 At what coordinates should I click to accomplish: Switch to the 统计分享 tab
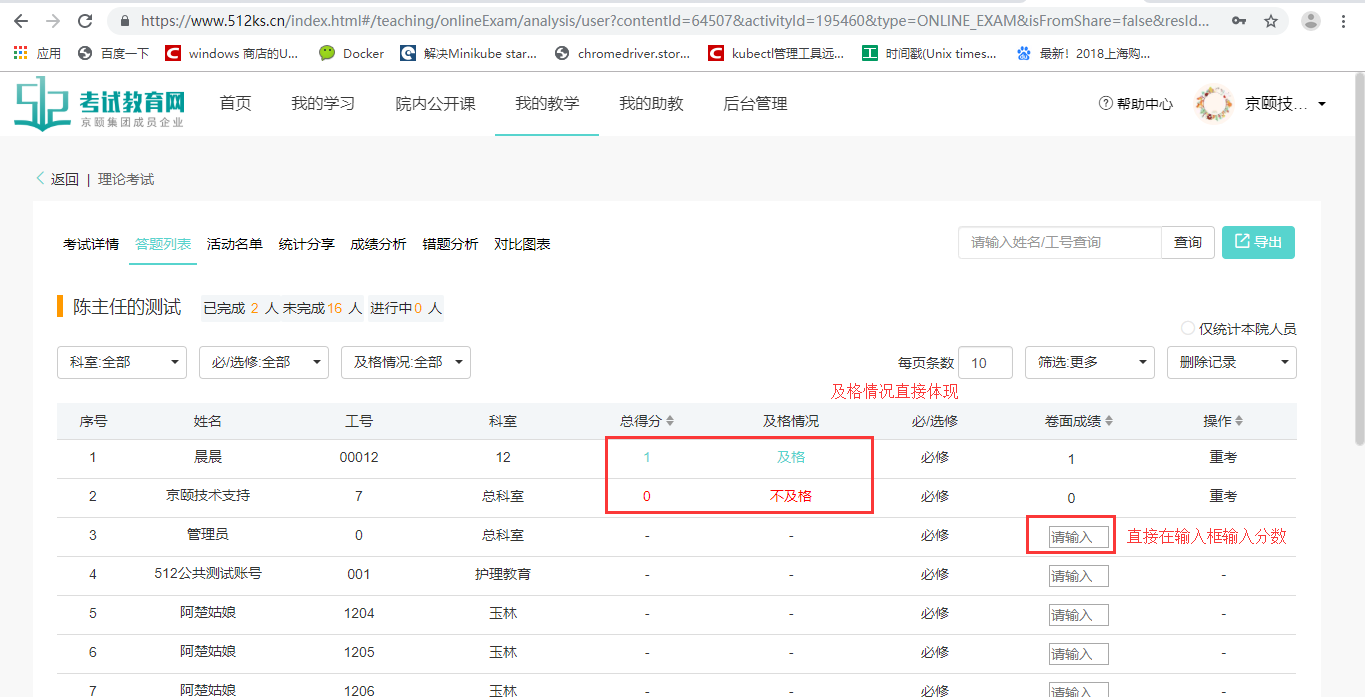tap(307, 244)
